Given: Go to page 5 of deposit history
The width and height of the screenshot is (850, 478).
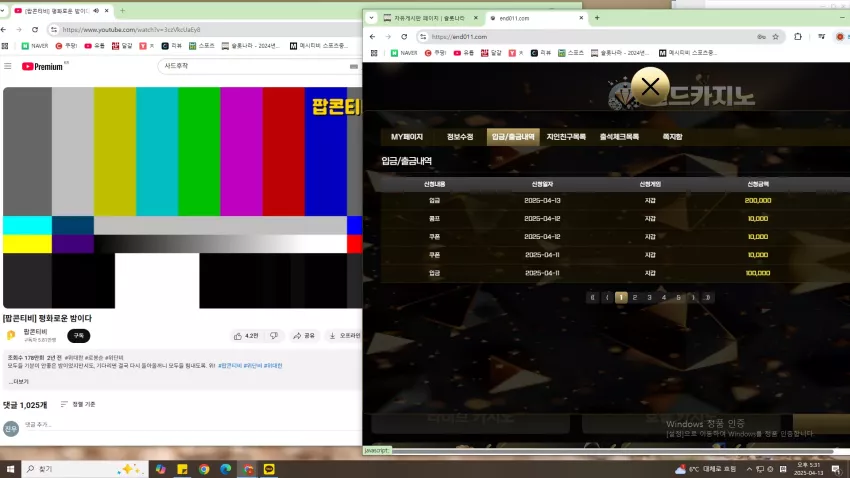Looking at the screenshot, I should point(678,298).
